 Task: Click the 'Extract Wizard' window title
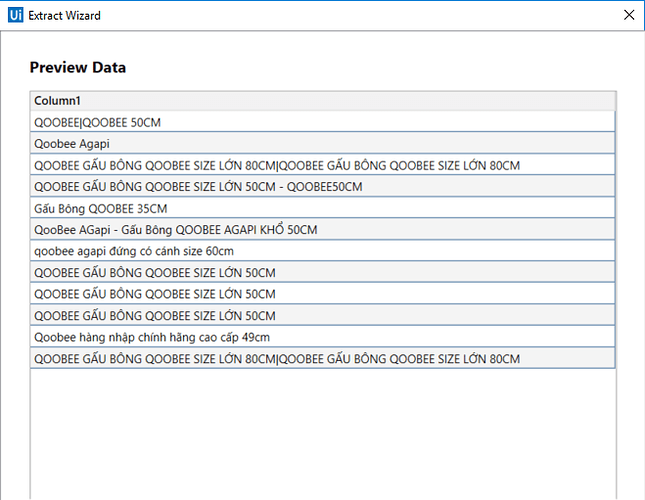[64, 16]
